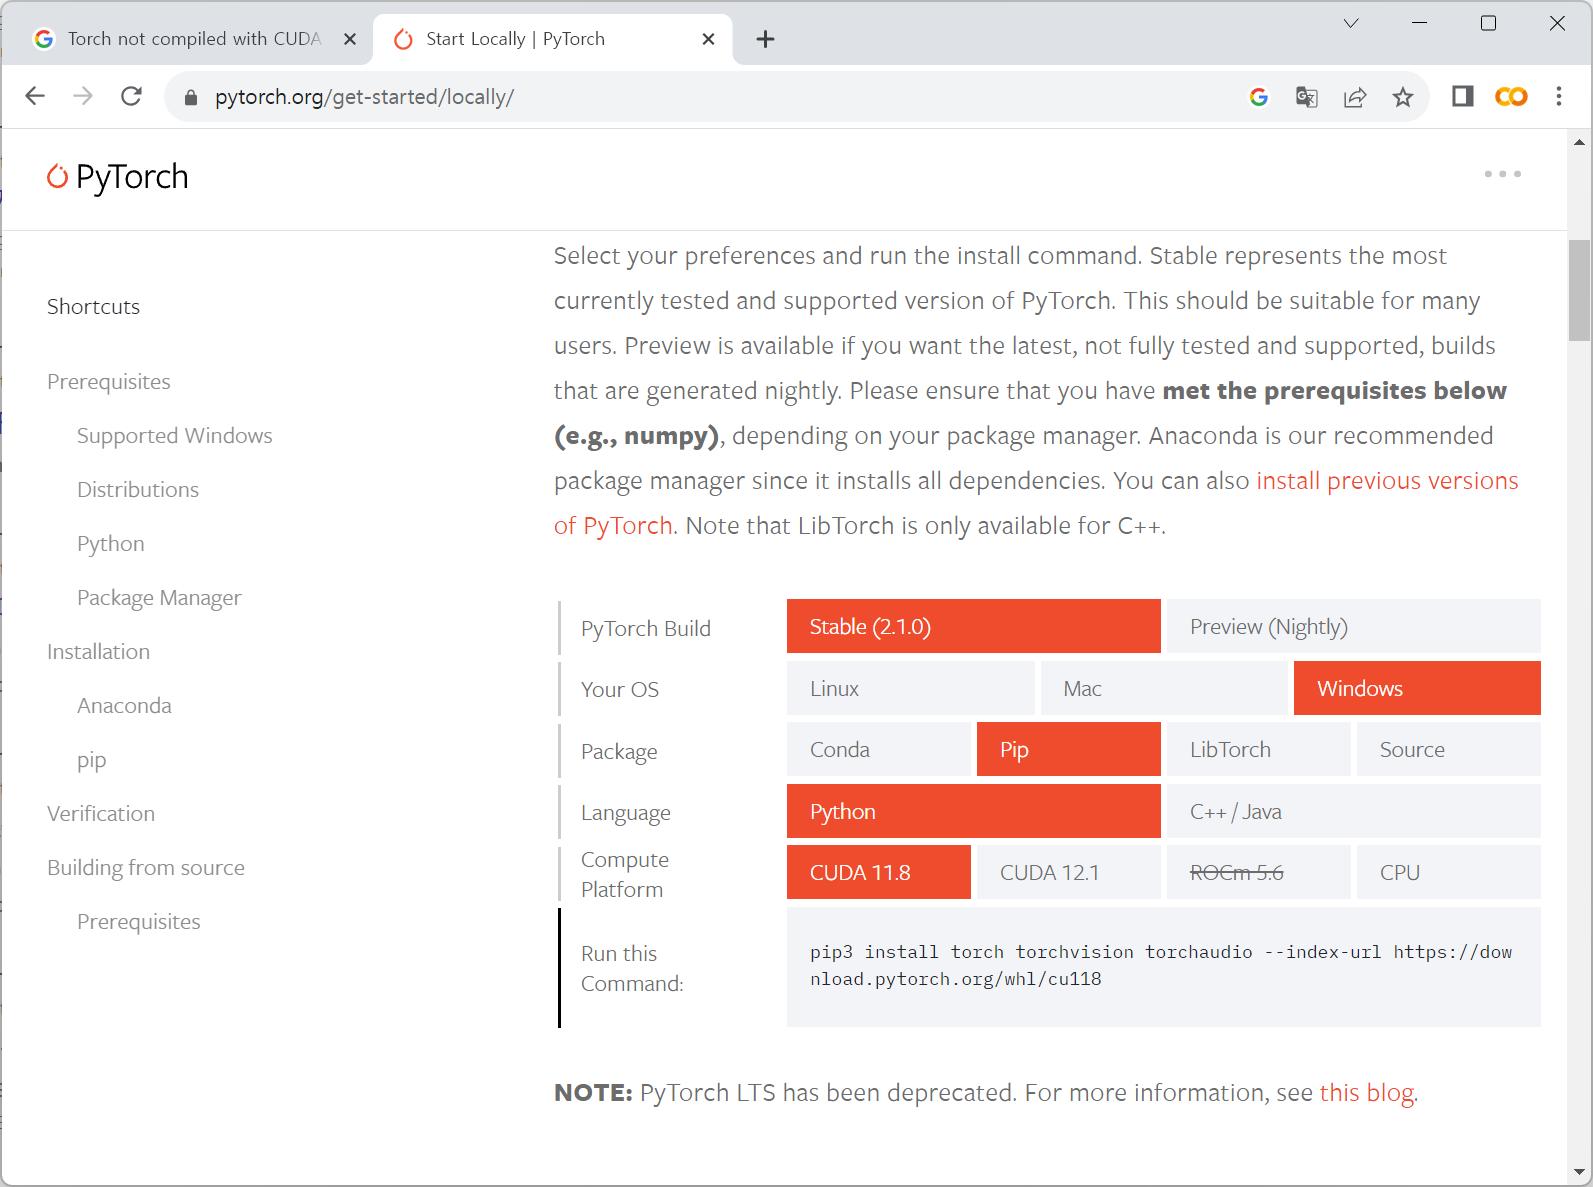Open install previous versions of PyTorch link

tap(1387, 481)
